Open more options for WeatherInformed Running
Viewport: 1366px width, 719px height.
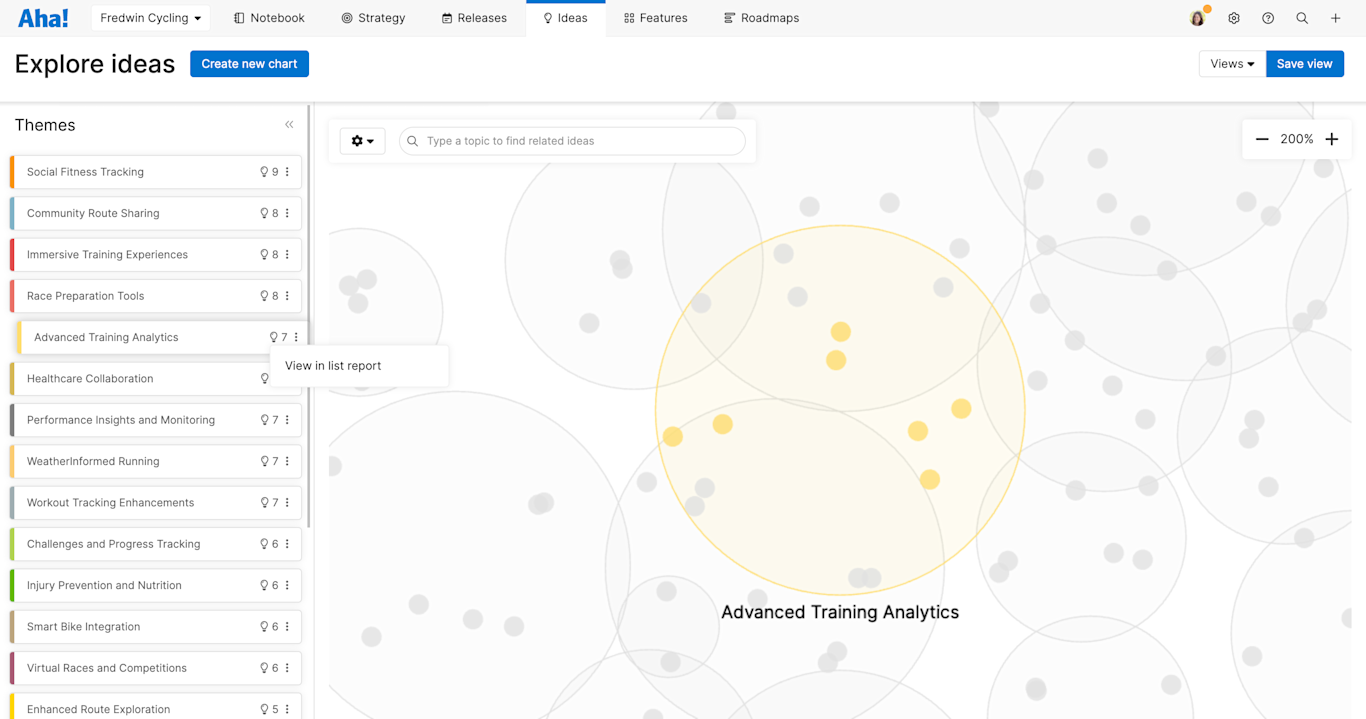(x=287, y=461)
